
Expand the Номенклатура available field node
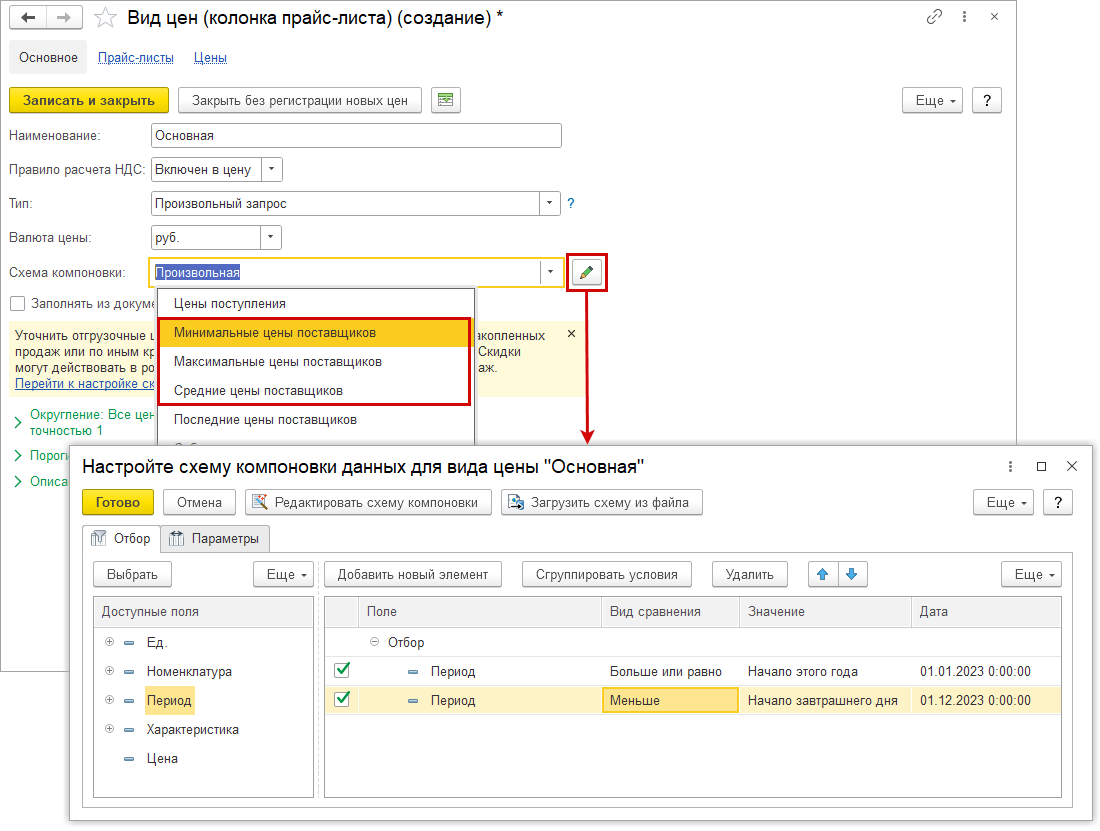(109, 671)
